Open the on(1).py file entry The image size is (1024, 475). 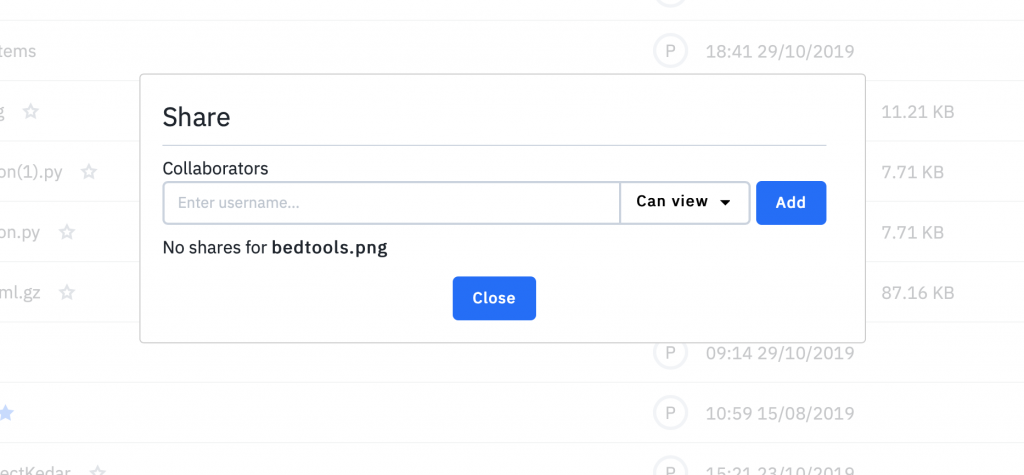coord(31,172)
